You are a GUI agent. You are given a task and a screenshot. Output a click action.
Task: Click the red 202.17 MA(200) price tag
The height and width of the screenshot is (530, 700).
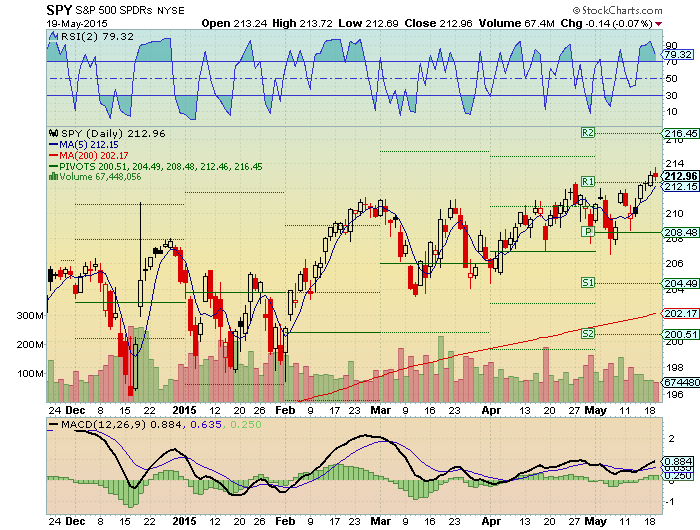681,313
